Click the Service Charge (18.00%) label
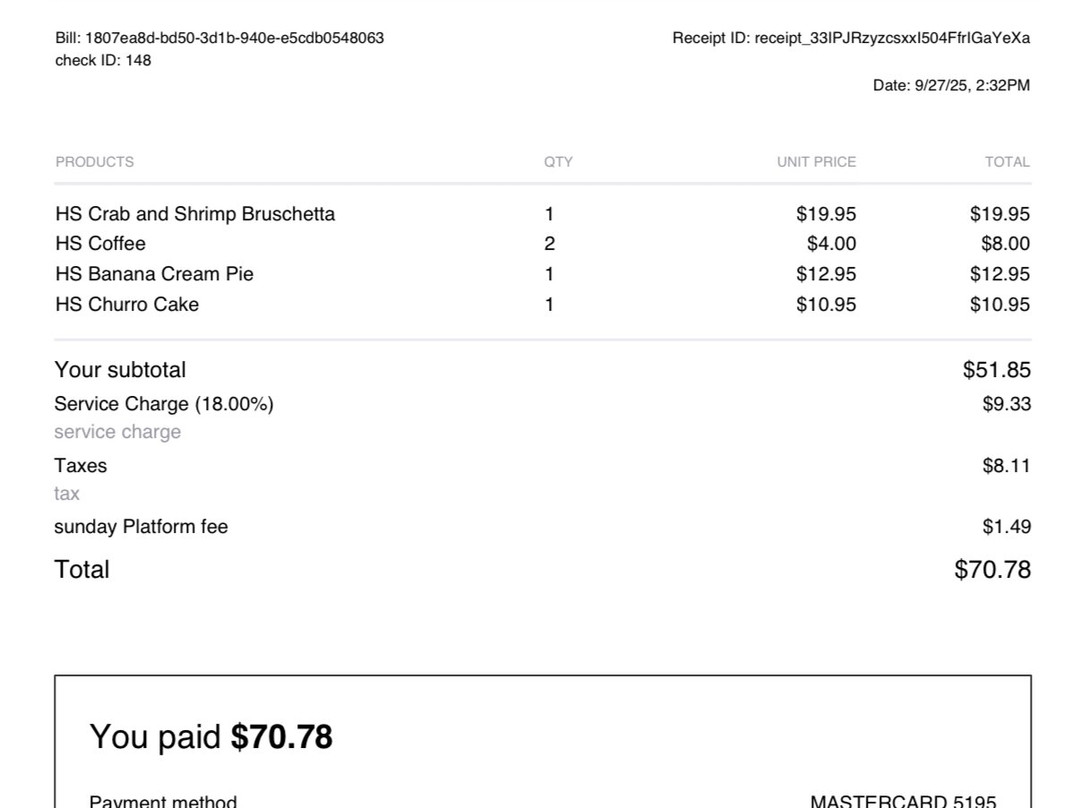Viewport: 1080px width, 808px height. [x=163, y=404]
